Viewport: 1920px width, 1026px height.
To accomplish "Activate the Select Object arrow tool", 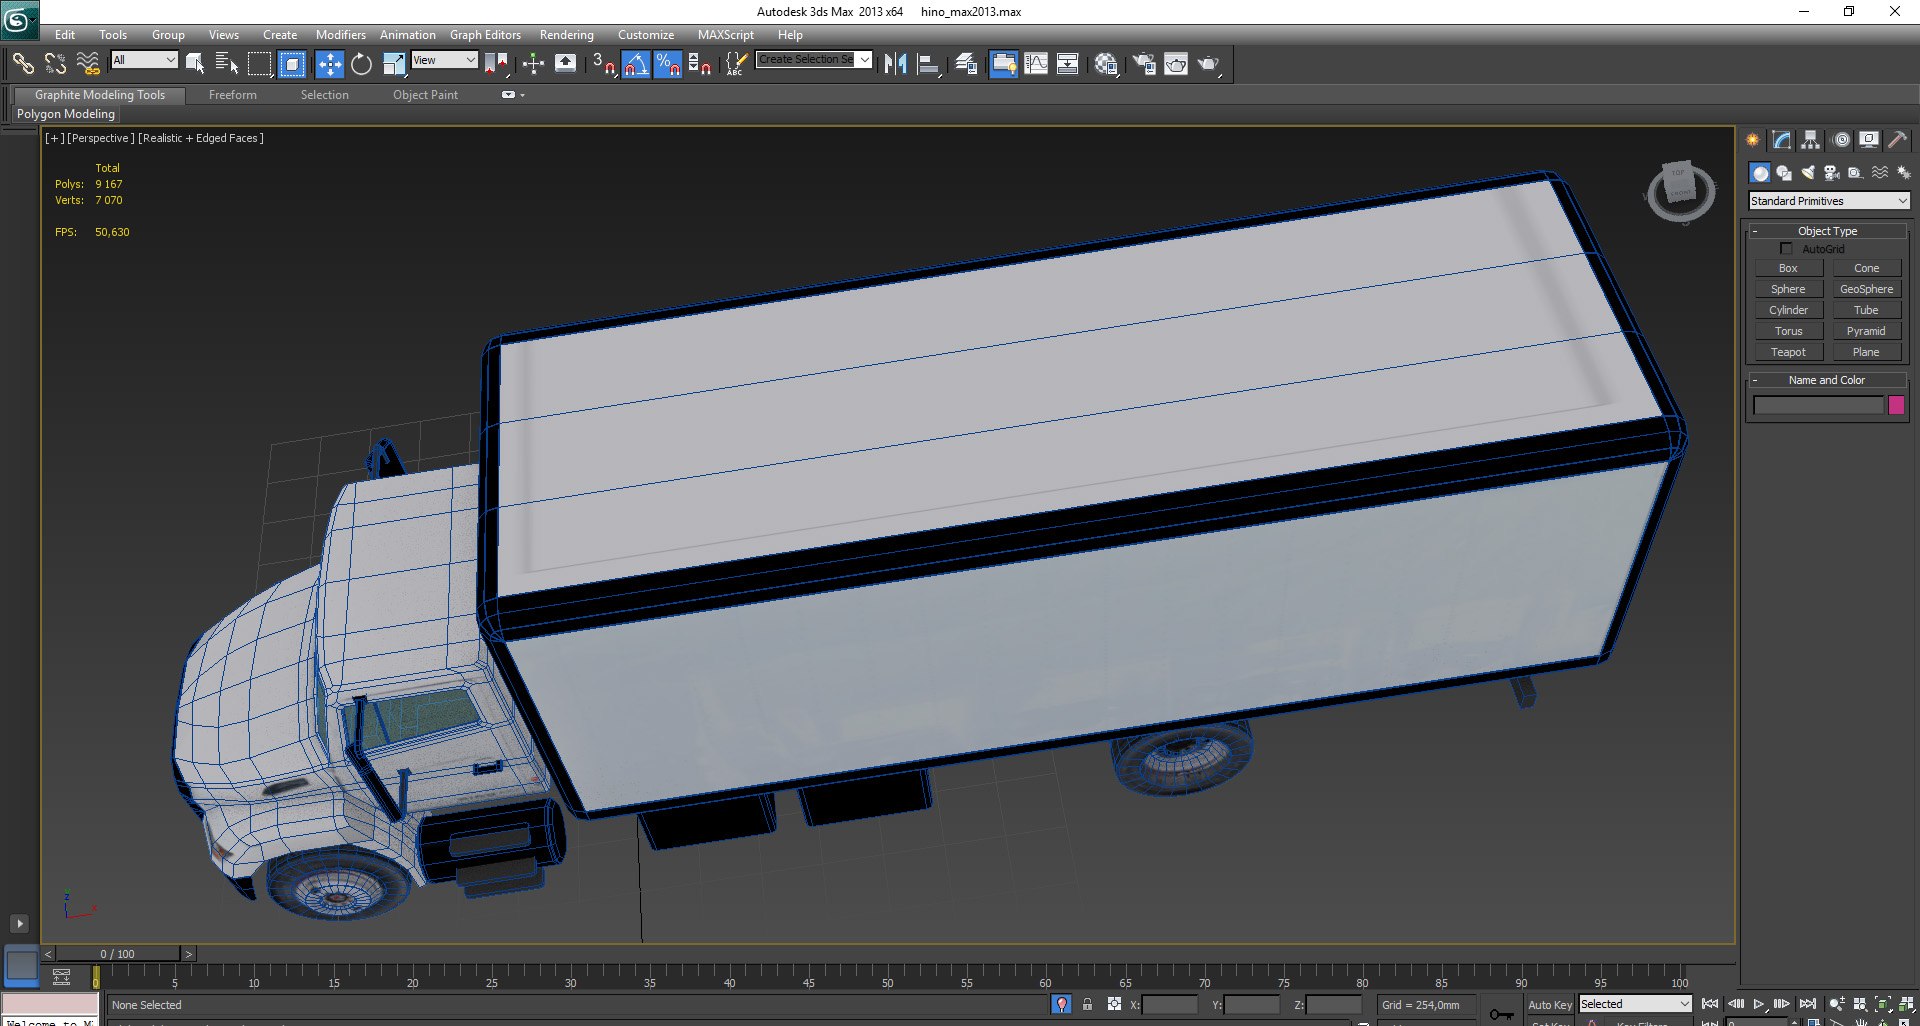I will [195, 64].
